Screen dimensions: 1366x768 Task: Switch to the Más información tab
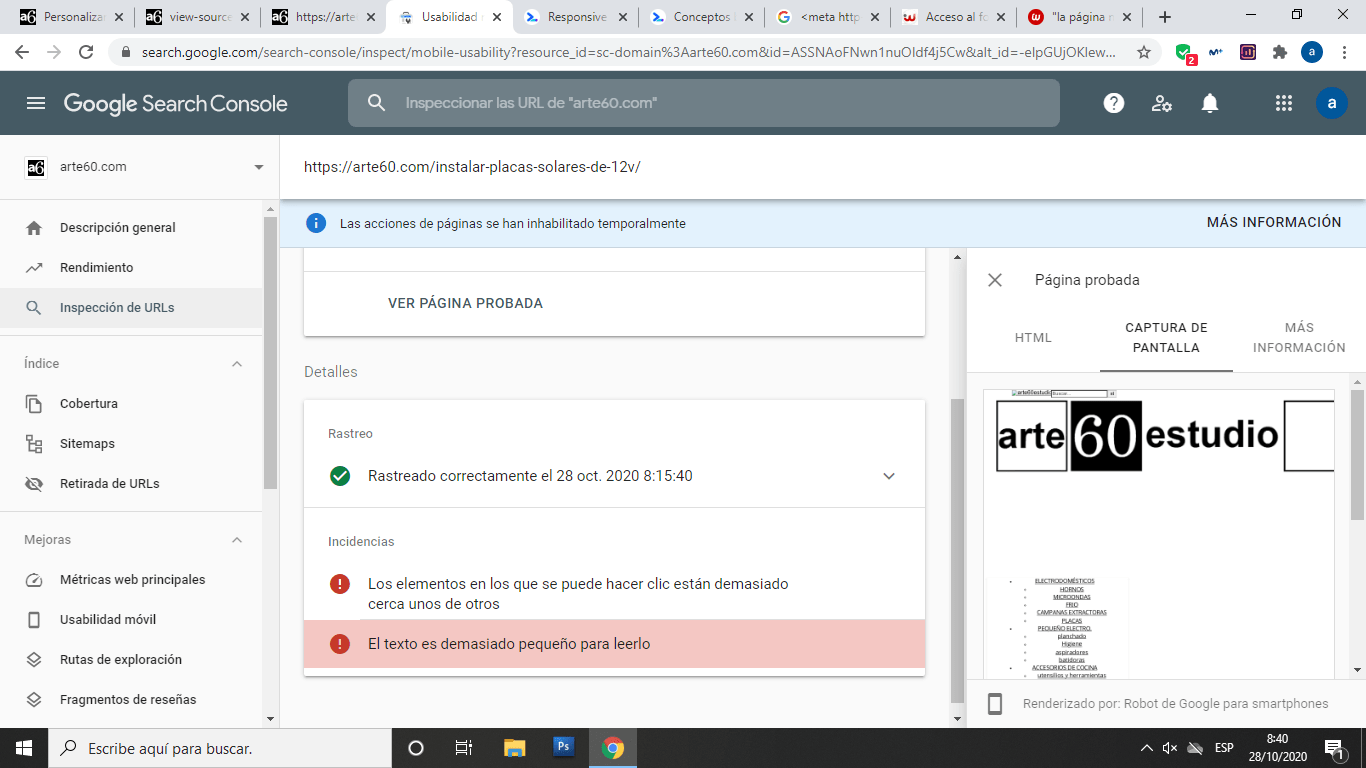click(1299, 338)
